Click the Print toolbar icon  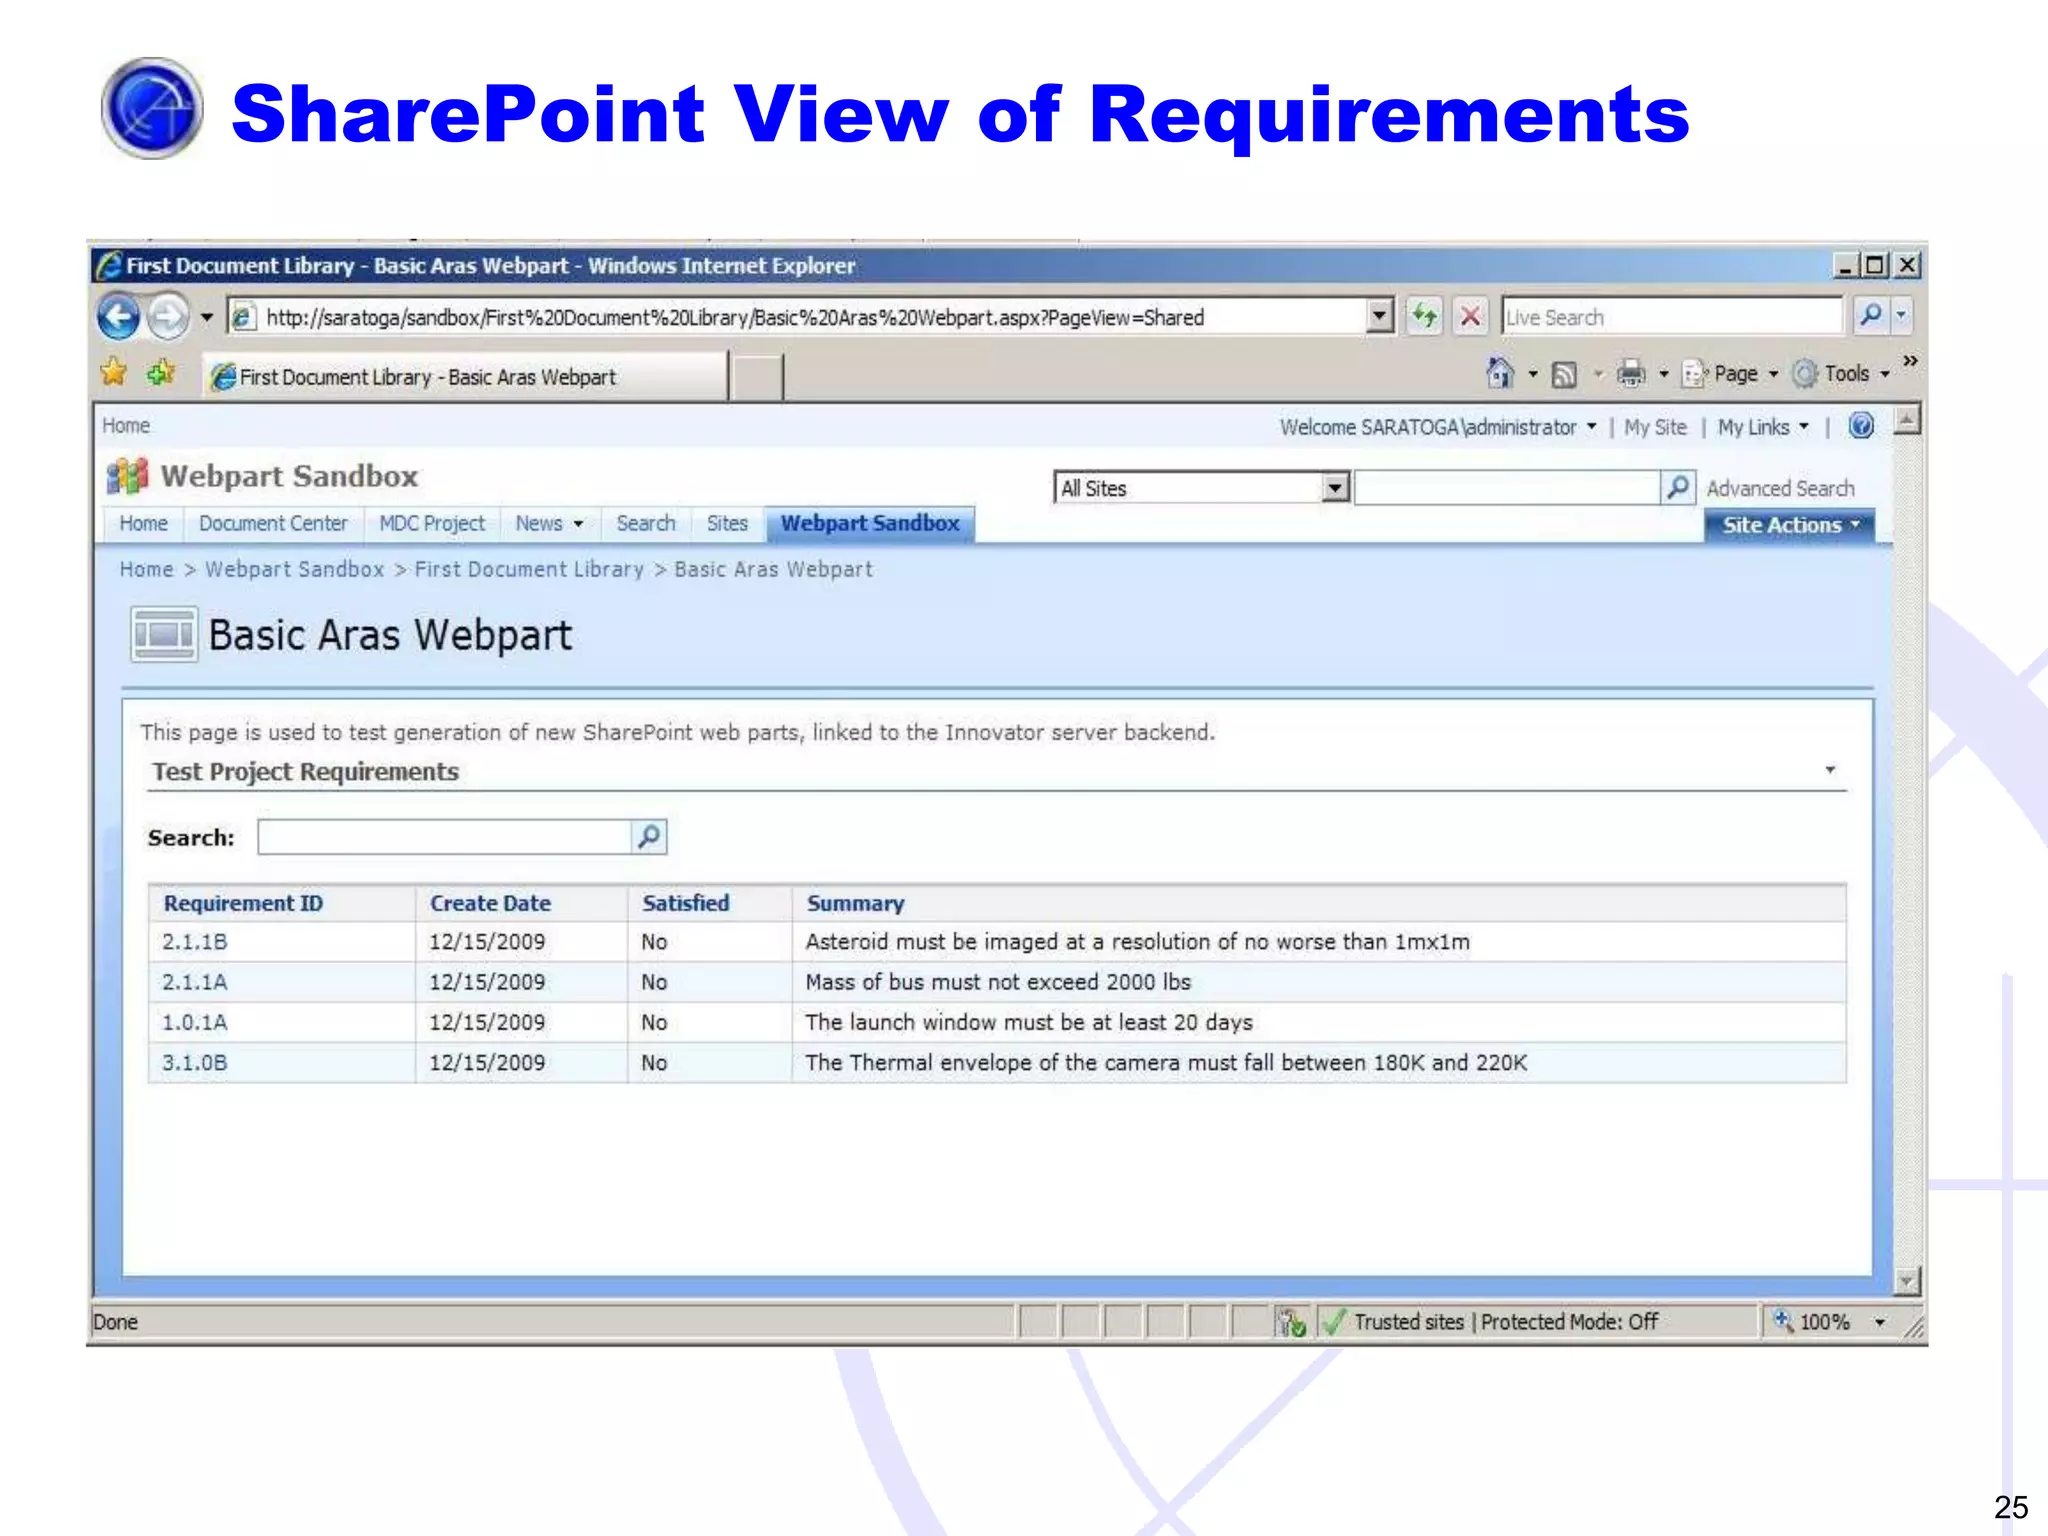click(1631, 374)
